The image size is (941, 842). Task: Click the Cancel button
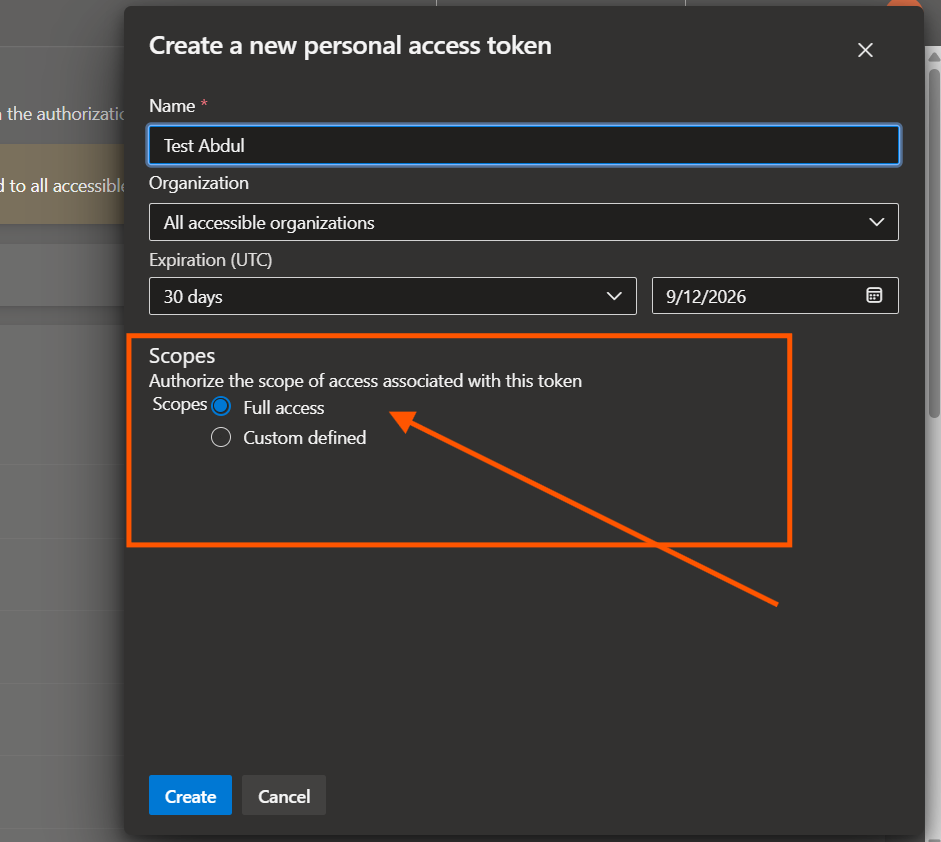(x=284, y=795)
